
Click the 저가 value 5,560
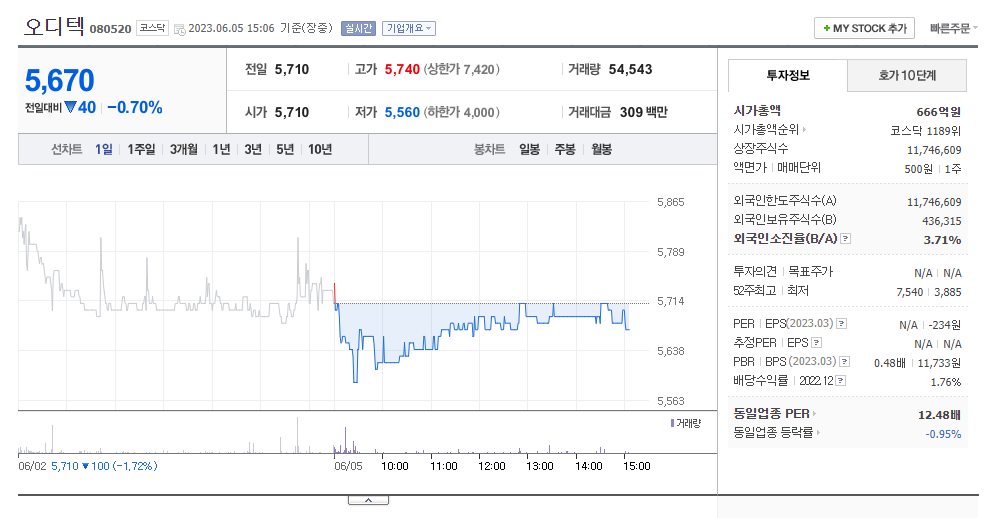[402, 112]
